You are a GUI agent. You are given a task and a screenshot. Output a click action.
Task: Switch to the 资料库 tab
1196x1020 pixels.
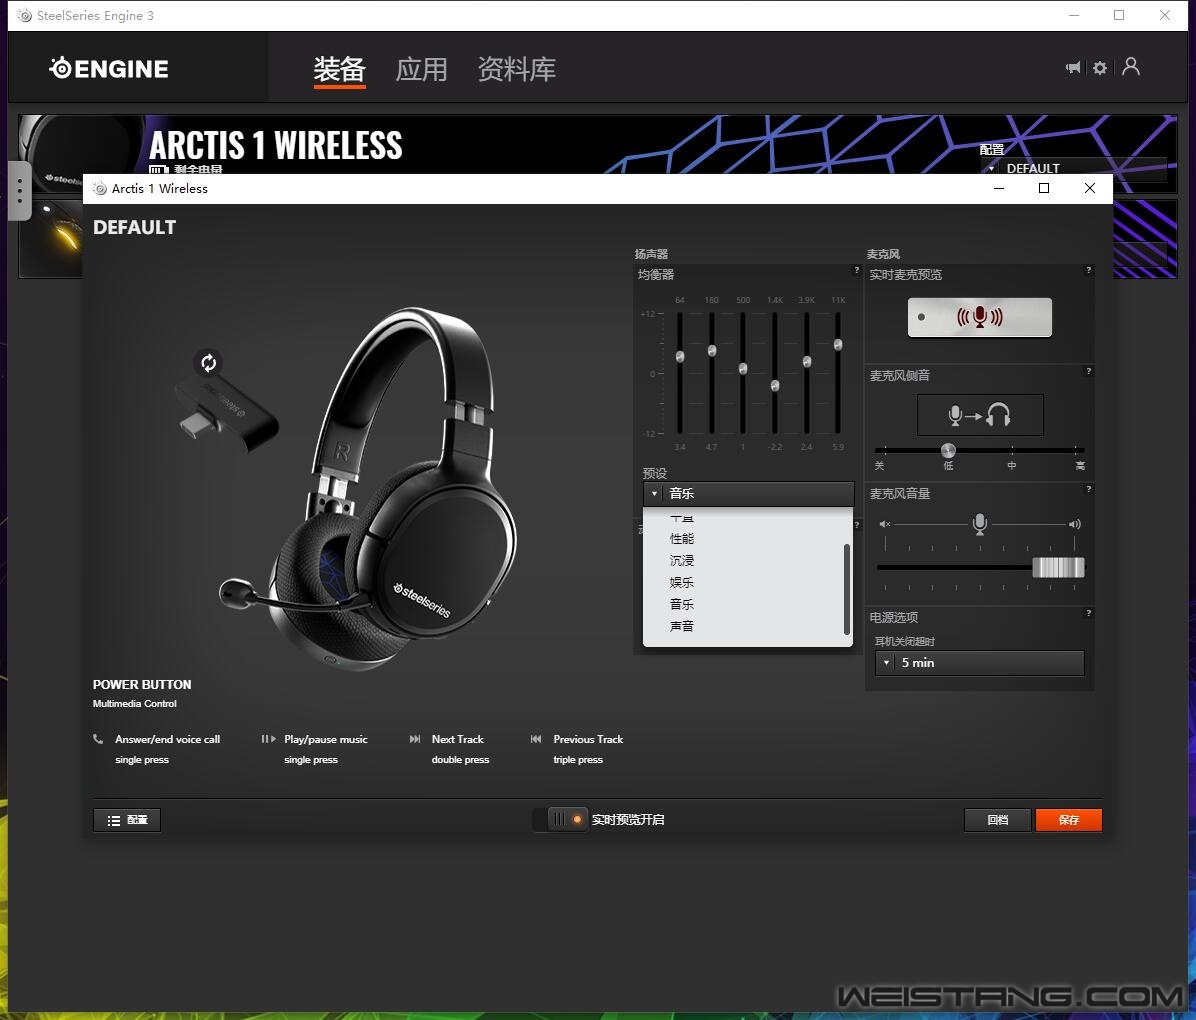[x=516, y=69]
